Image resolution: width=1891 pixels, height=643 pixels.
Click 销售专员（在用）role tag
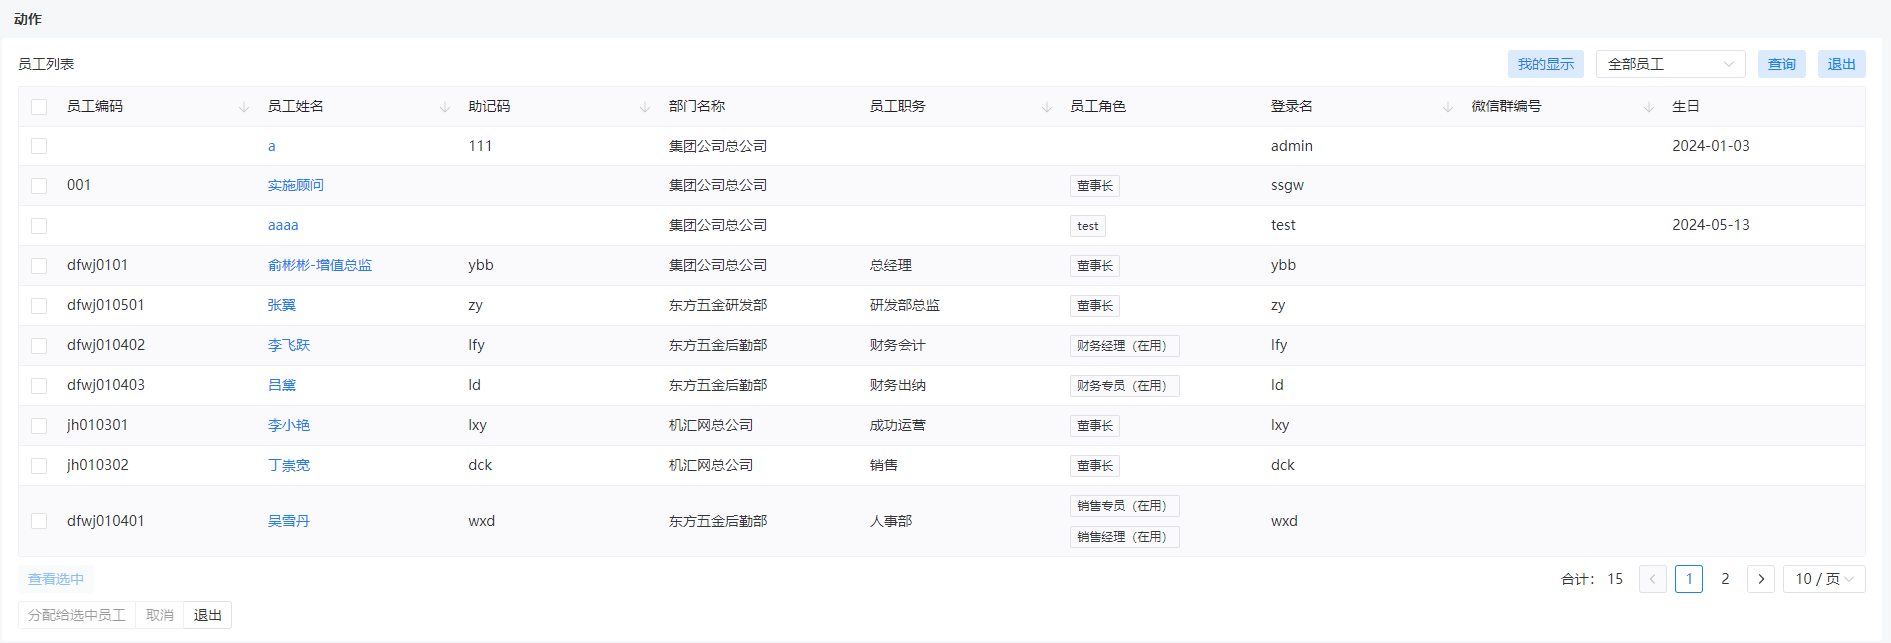tap(1125, 506)
